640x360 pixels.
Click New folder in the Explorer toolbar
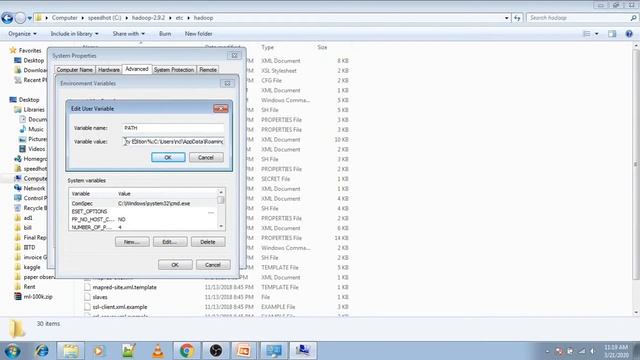(198, 34)
